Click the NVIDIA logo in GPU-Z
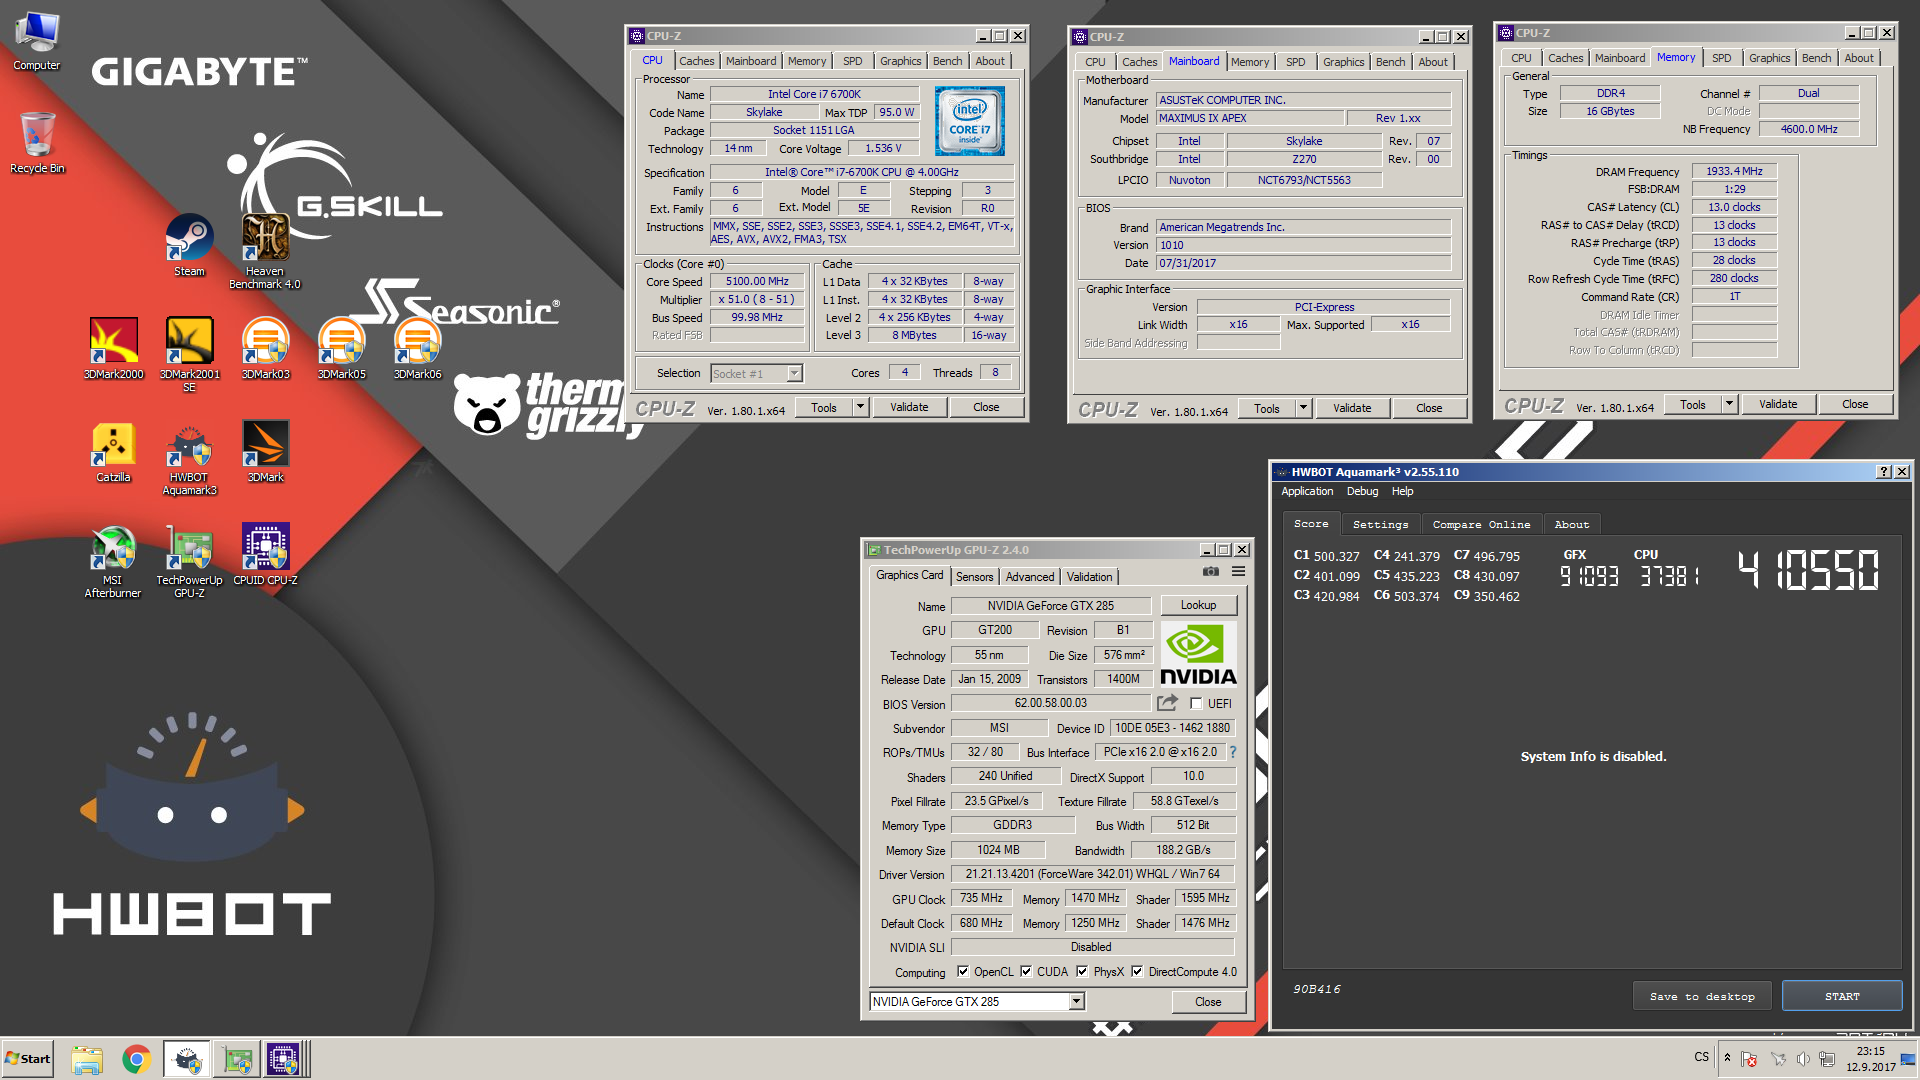Image resolution: width=1920 pixels, height=1080 pixels. coord(1198,655)
